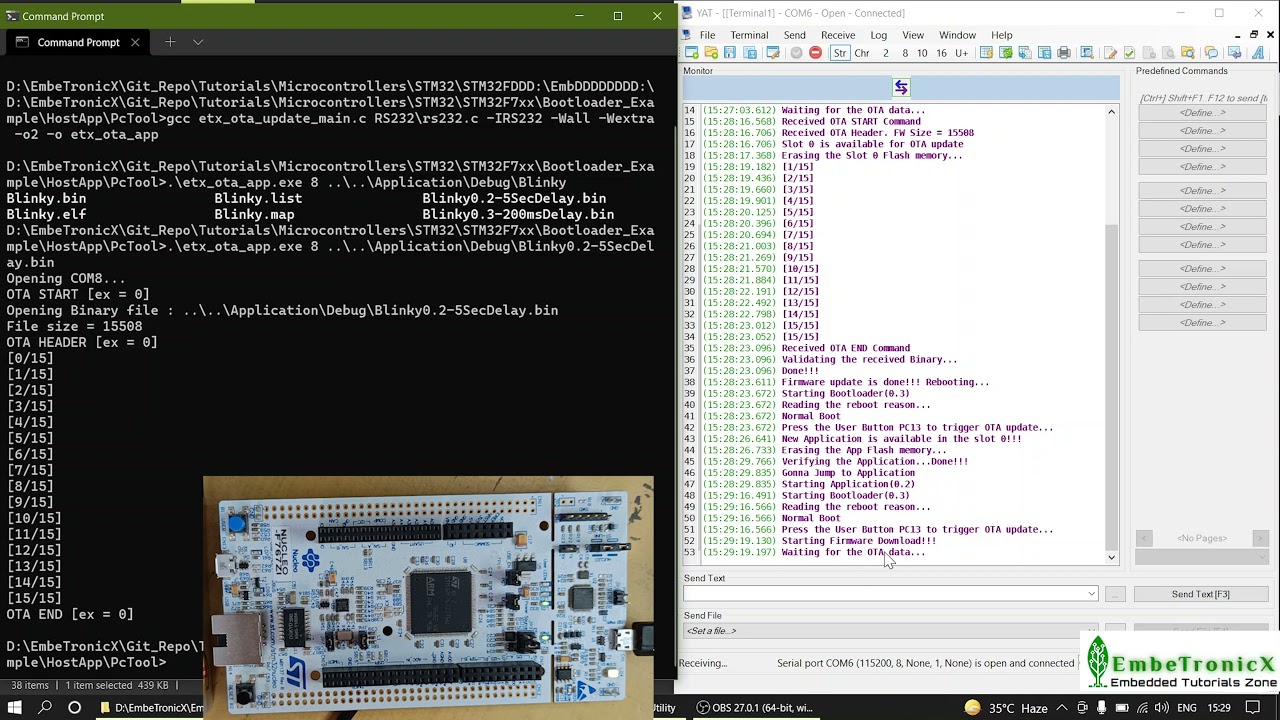Enable the Chr radix mode
This screenshot has width=1280, height=720.
(x=861, y=53)
